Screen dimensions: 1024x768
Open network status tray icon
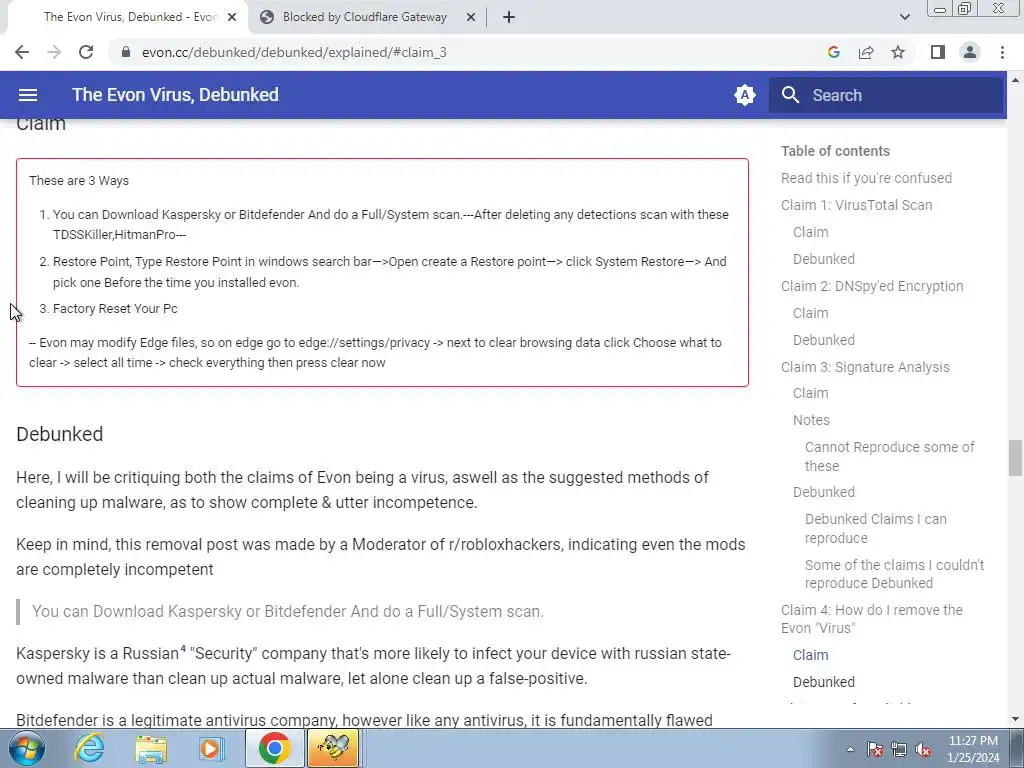tap(899, 749)
